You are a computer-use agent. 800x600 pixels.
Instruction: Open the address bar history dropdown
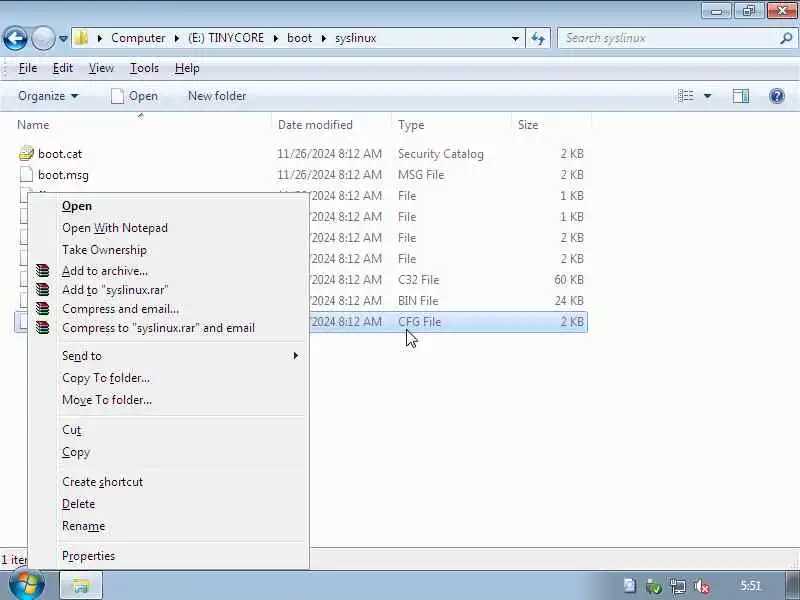click(515, 38)
